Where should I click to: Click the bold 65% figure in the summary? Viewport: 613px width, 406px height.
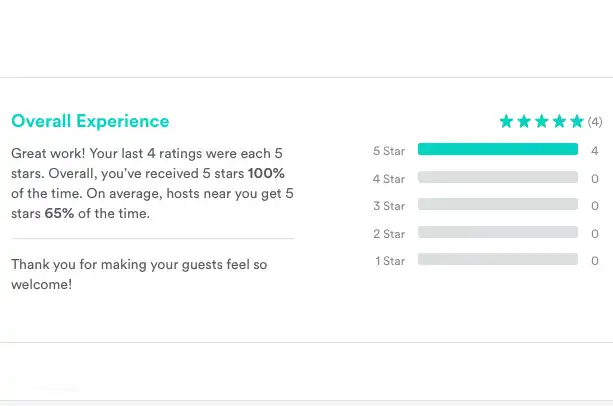[x=61, y=213]
